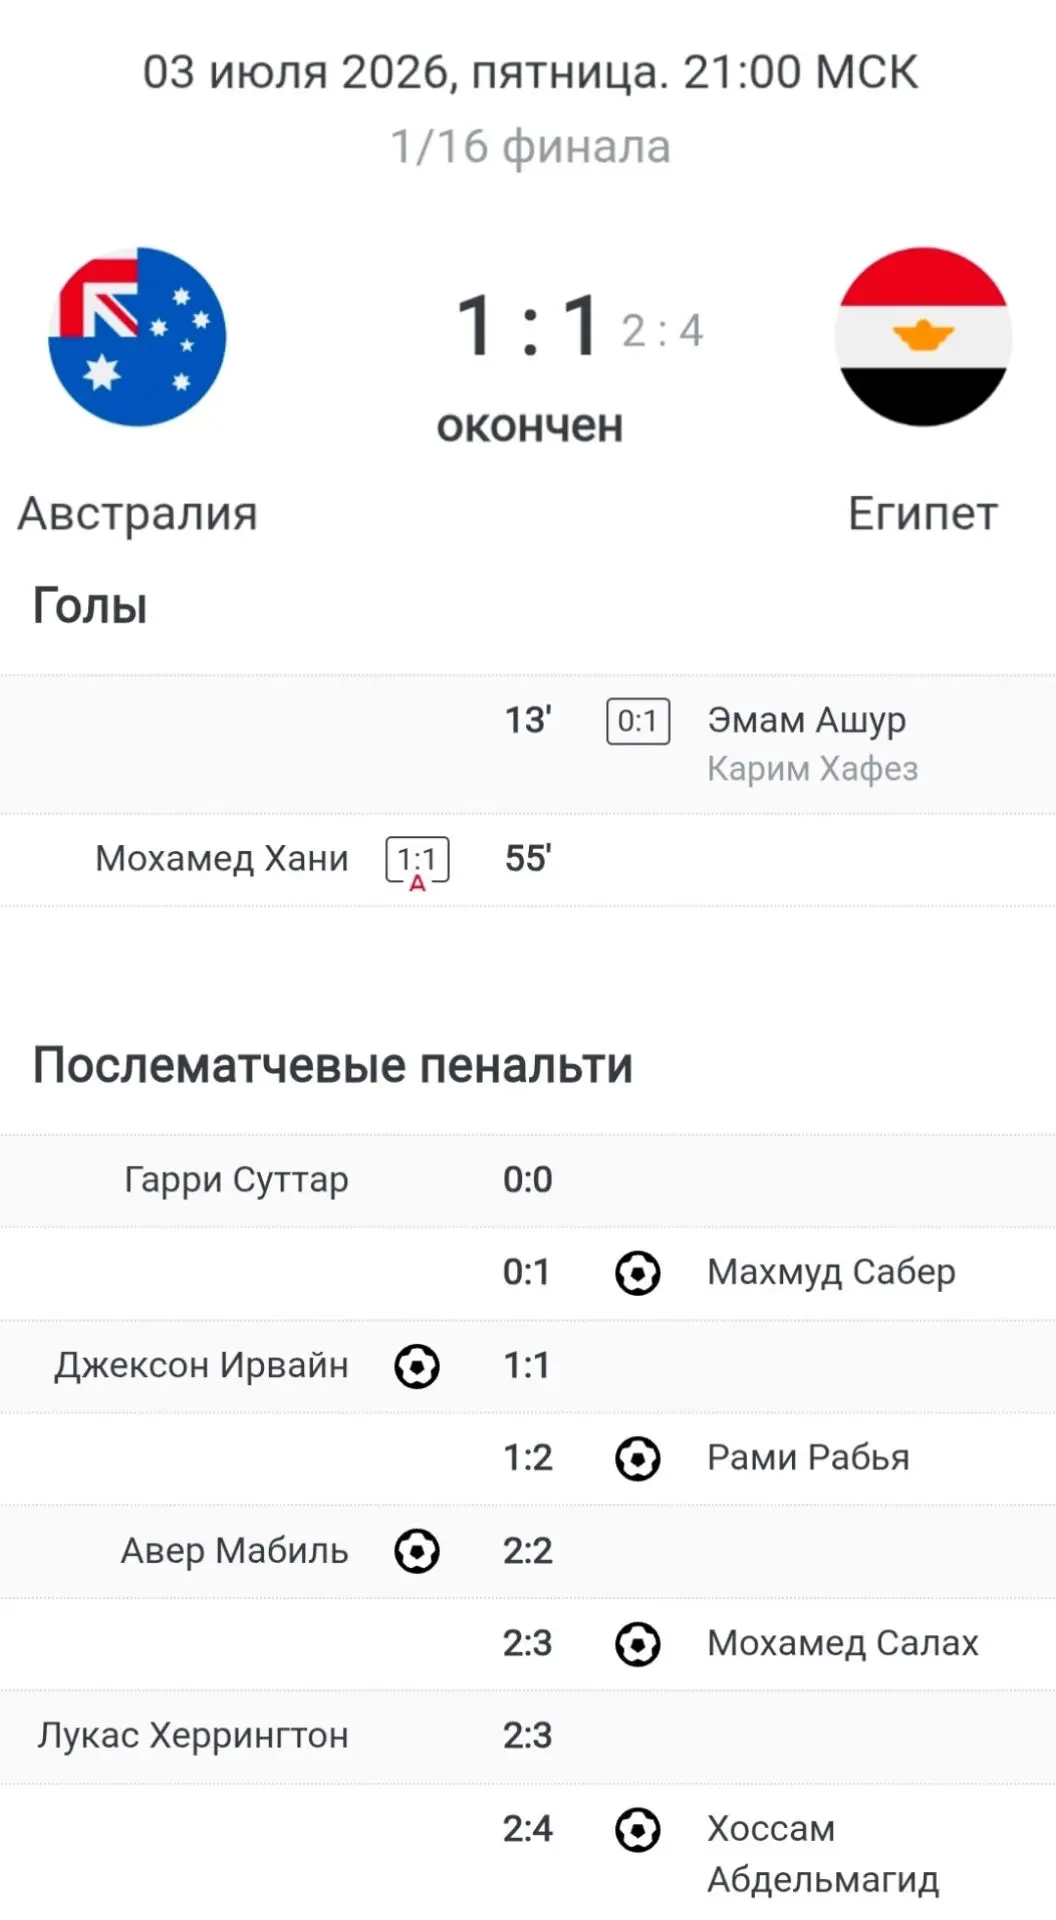Click the ball icon next to Мохамед Салах
The height and width of the screenshot is (1920, 1056).
tap(637, 1644)
